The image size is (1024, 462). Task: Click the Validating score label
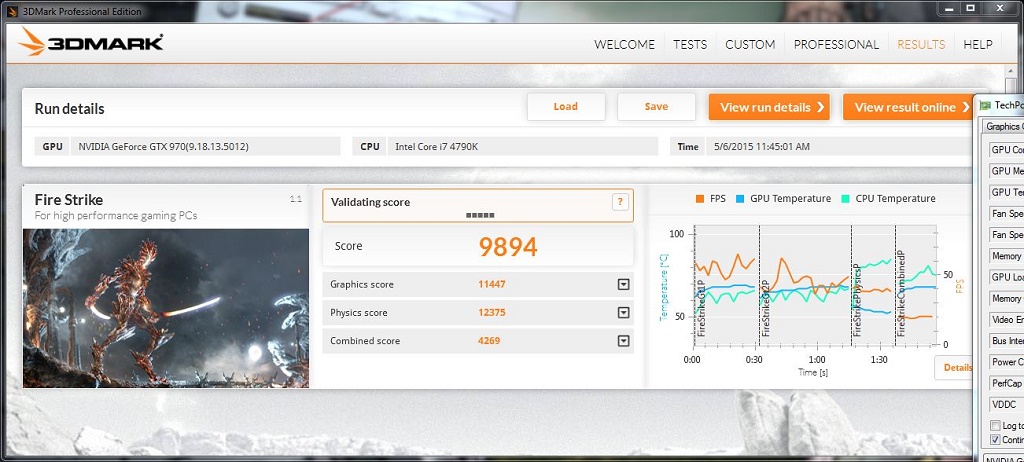370,202
